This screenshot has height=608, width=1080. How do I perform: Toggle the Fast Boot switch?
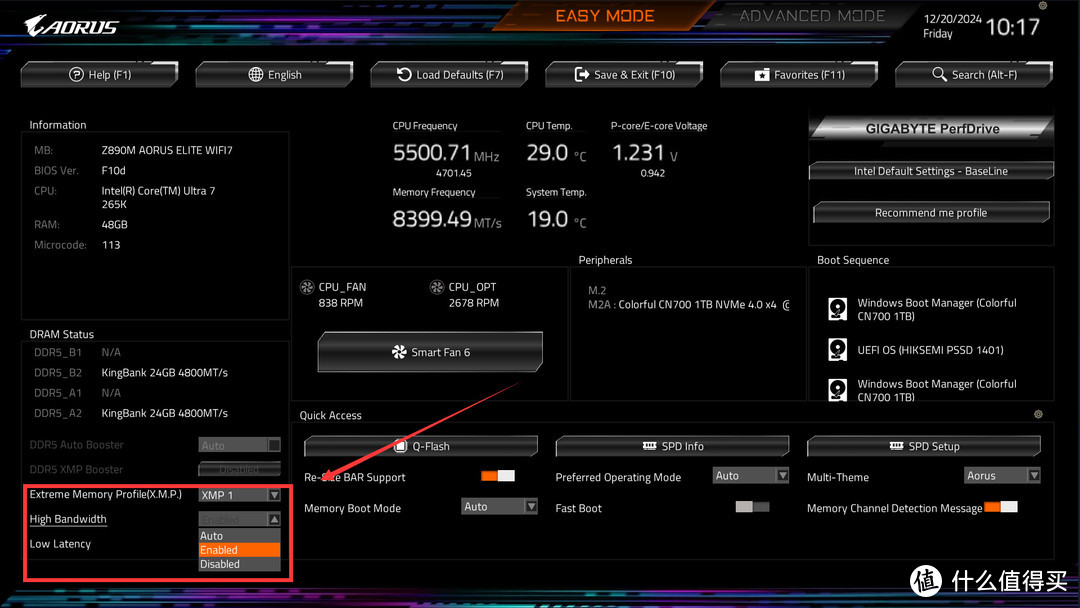[752, 507]
